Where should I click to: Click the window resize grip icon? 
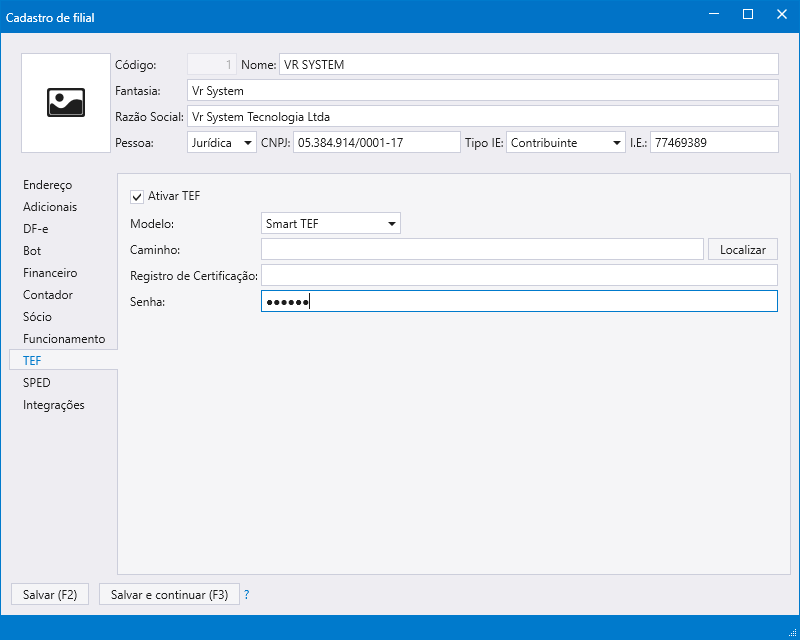793,633
